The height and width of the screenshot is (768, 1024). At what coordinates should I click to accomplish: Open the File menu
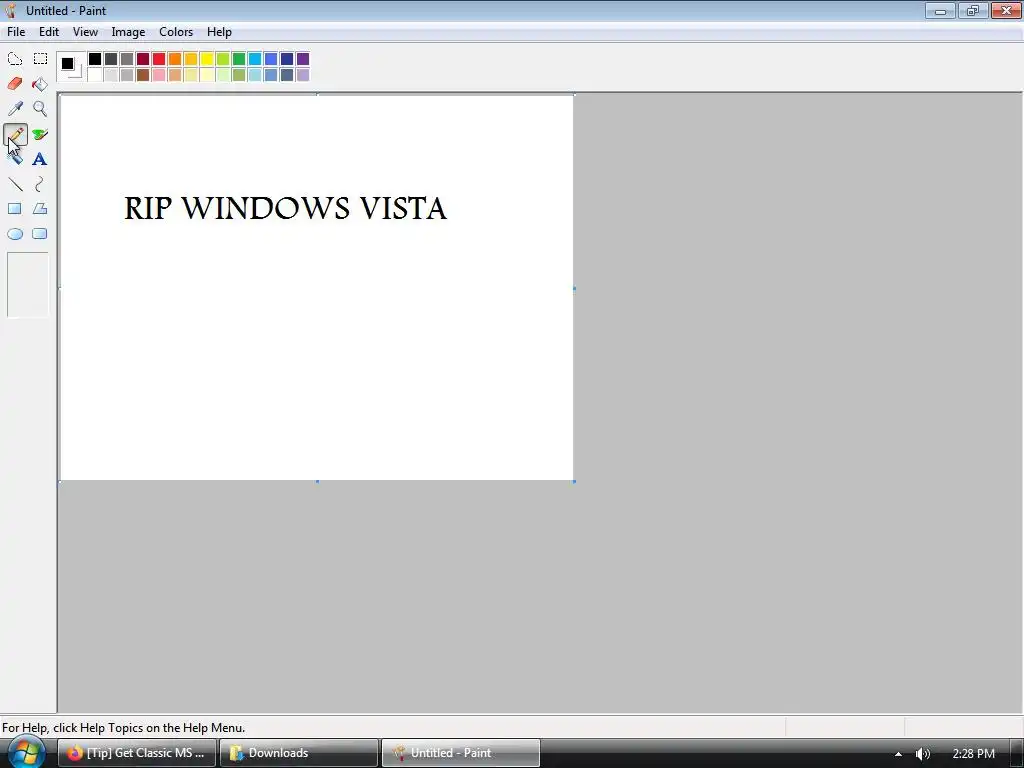(16, 32)
